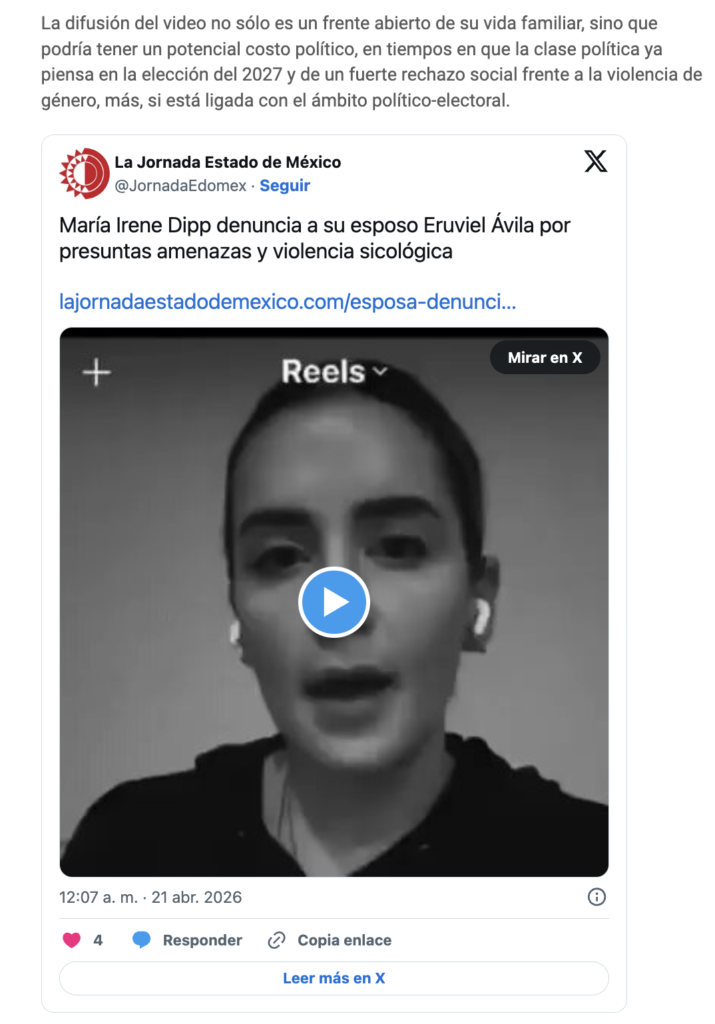
Task: Choose Leer más en X
Action: click(x=334, y=978)
